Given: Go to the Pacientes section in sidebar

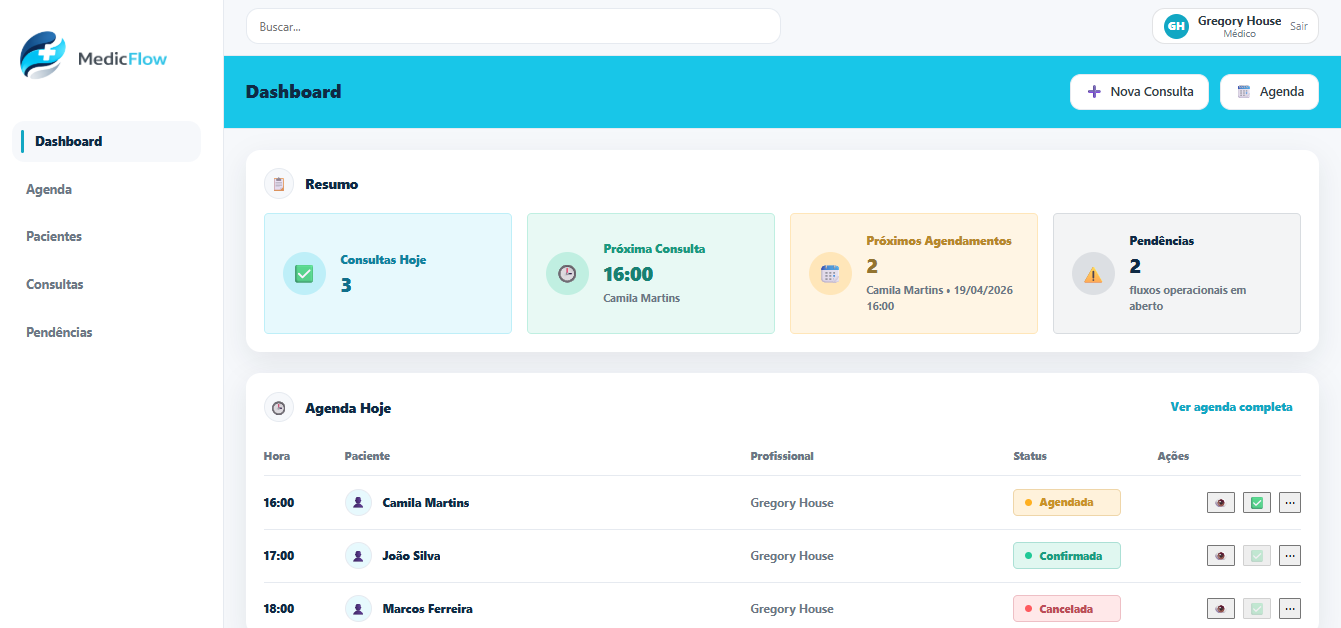Looking at the screenshot, I should click(x=54, y=236).
